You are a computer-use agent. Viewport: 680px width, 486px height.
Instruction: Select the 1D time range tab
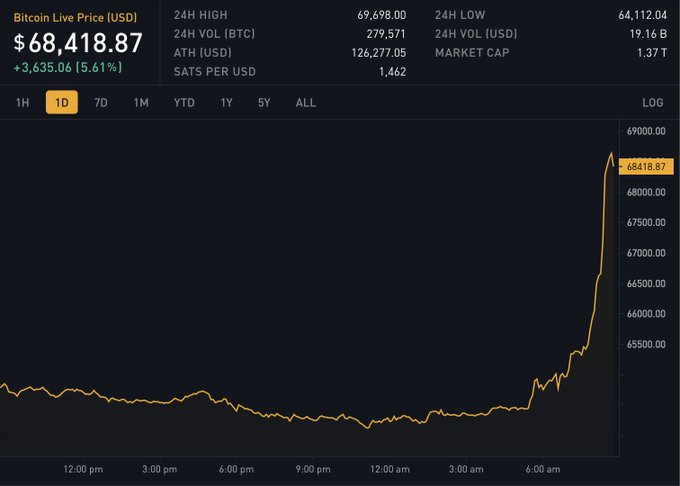click(62, 102)
